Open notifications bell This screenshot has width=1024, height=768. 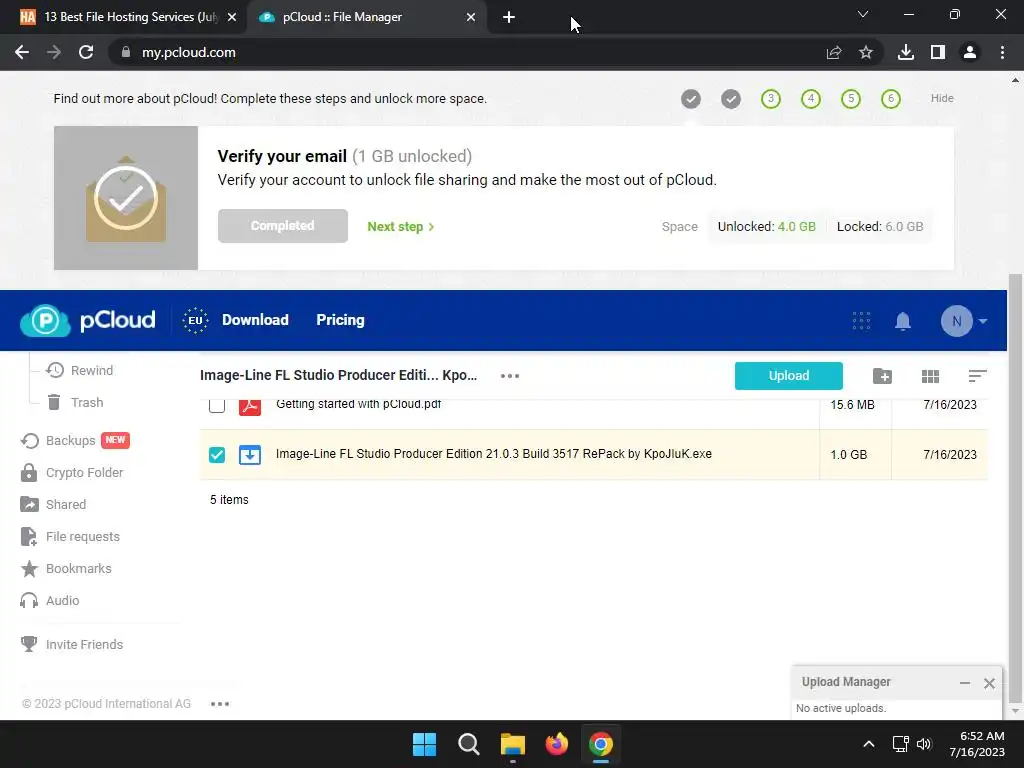(903, 321)
